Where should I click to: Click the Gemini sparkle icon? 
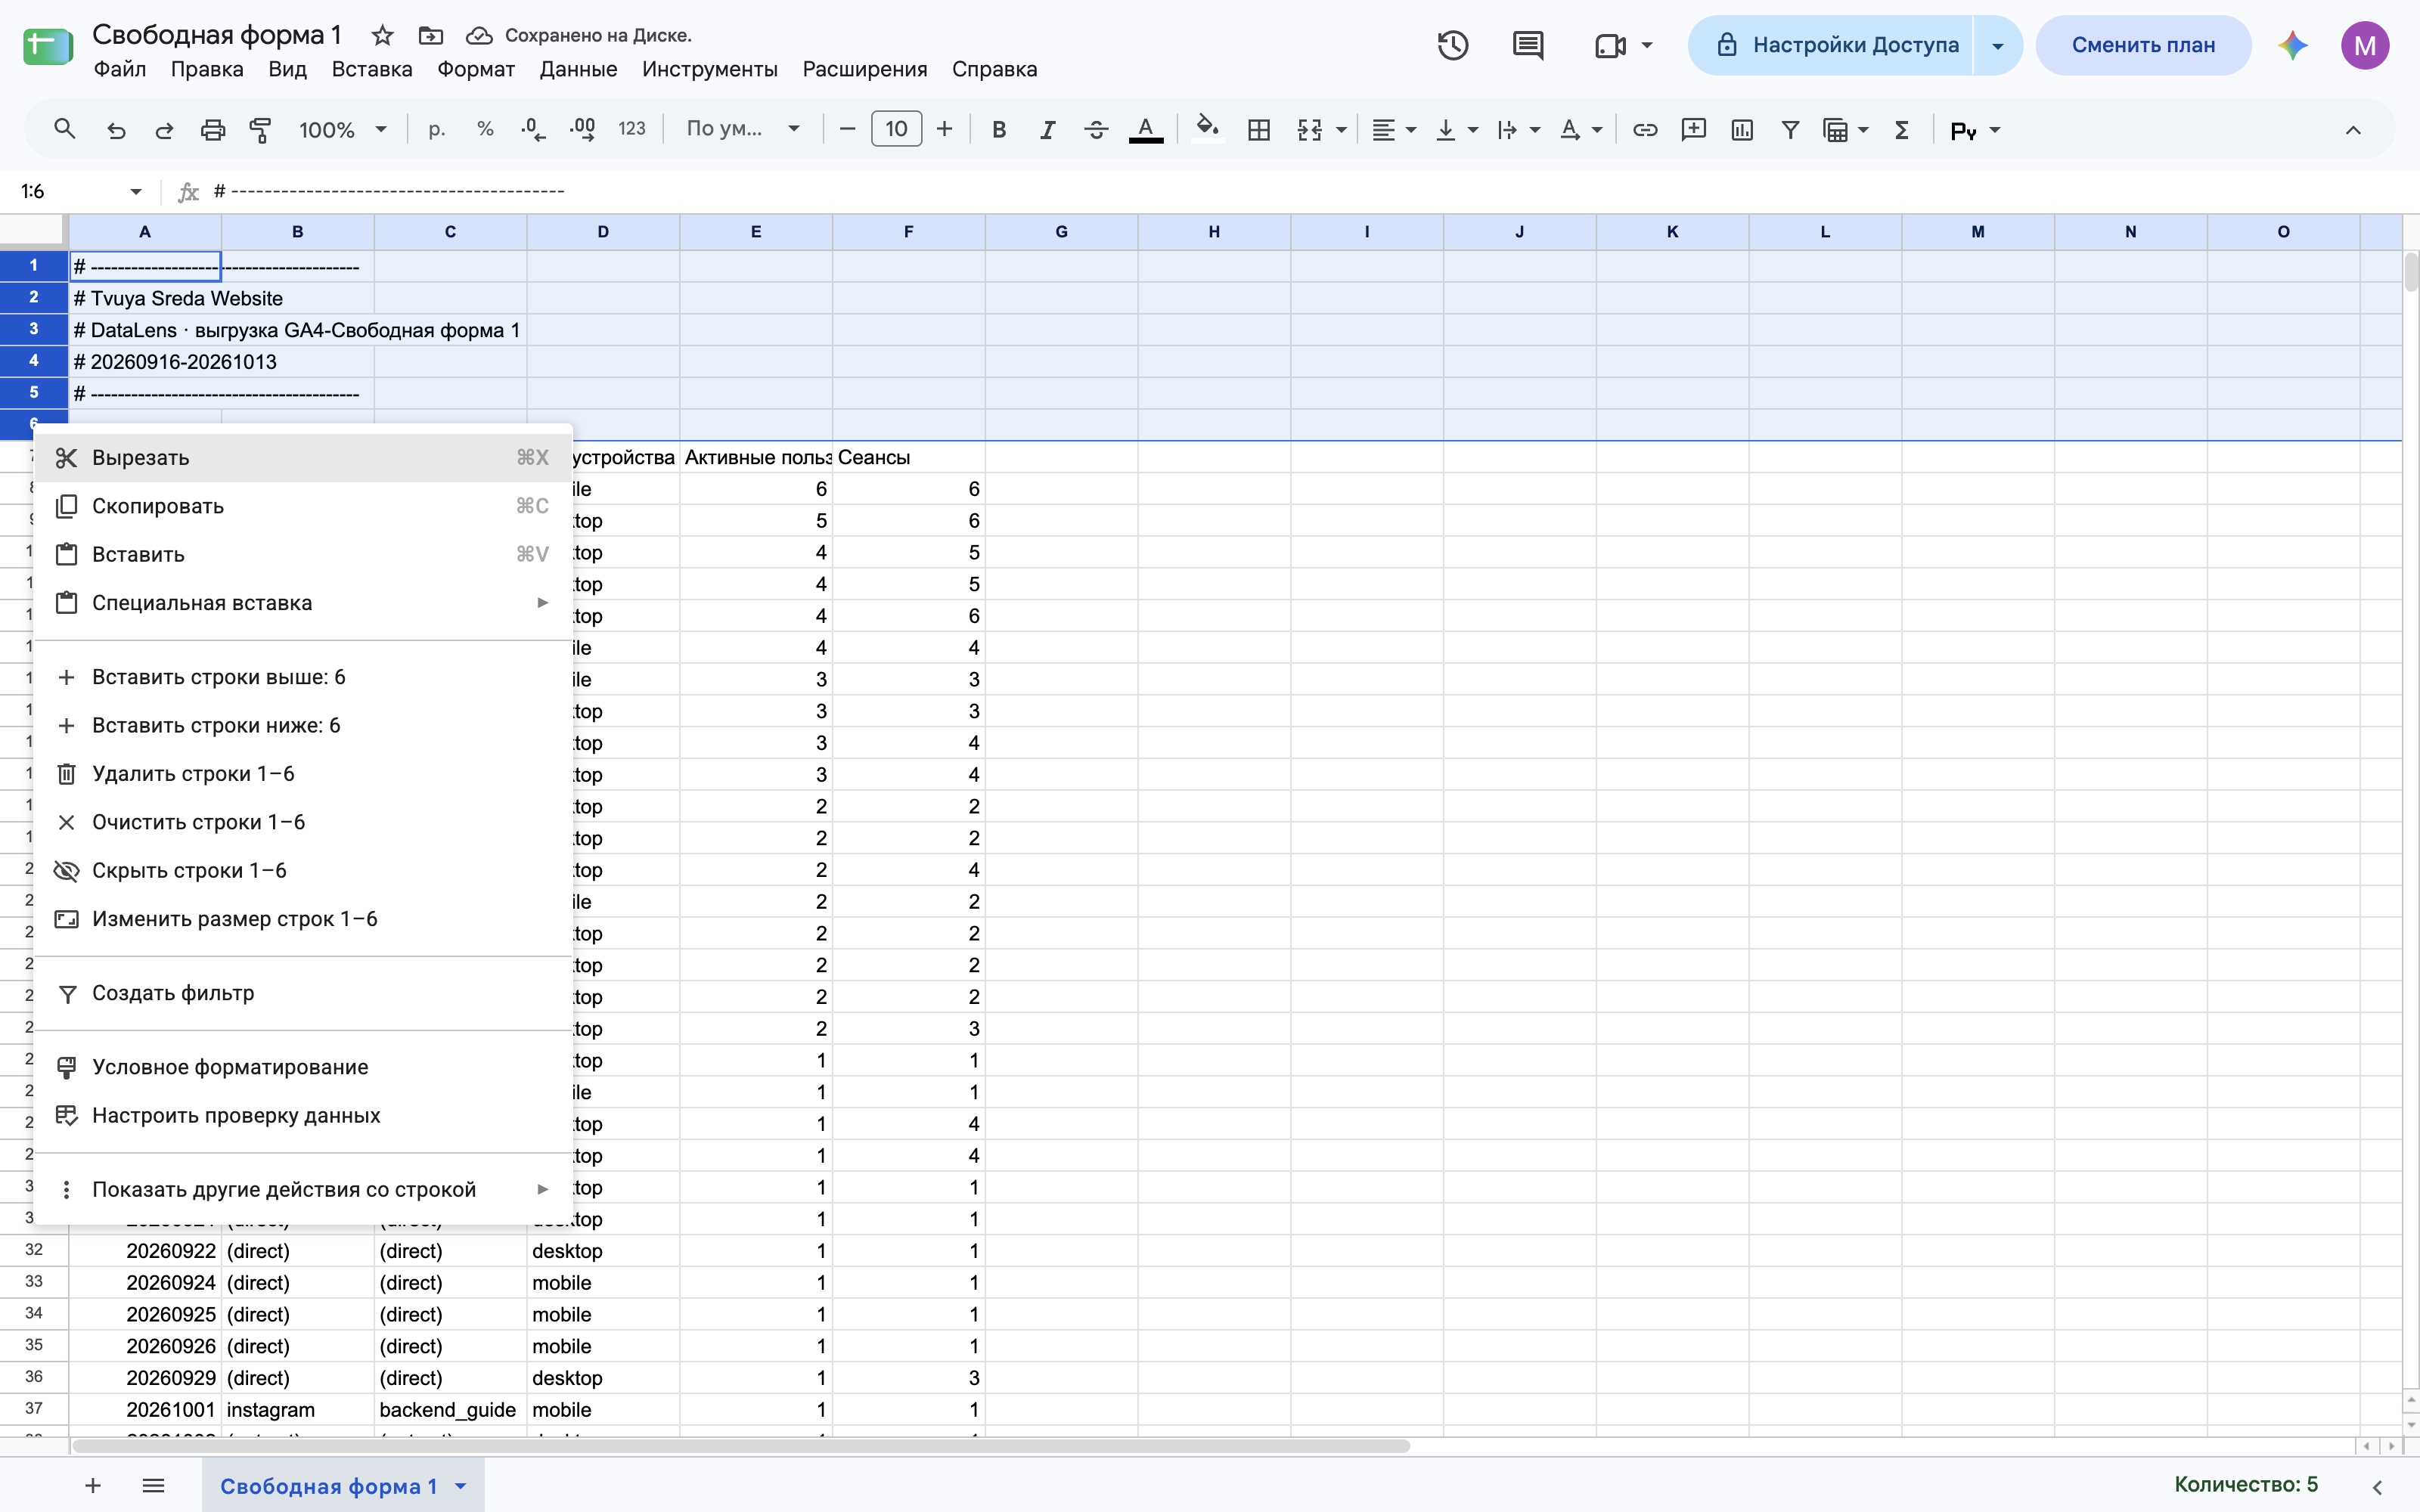(x=2293, y=45)
